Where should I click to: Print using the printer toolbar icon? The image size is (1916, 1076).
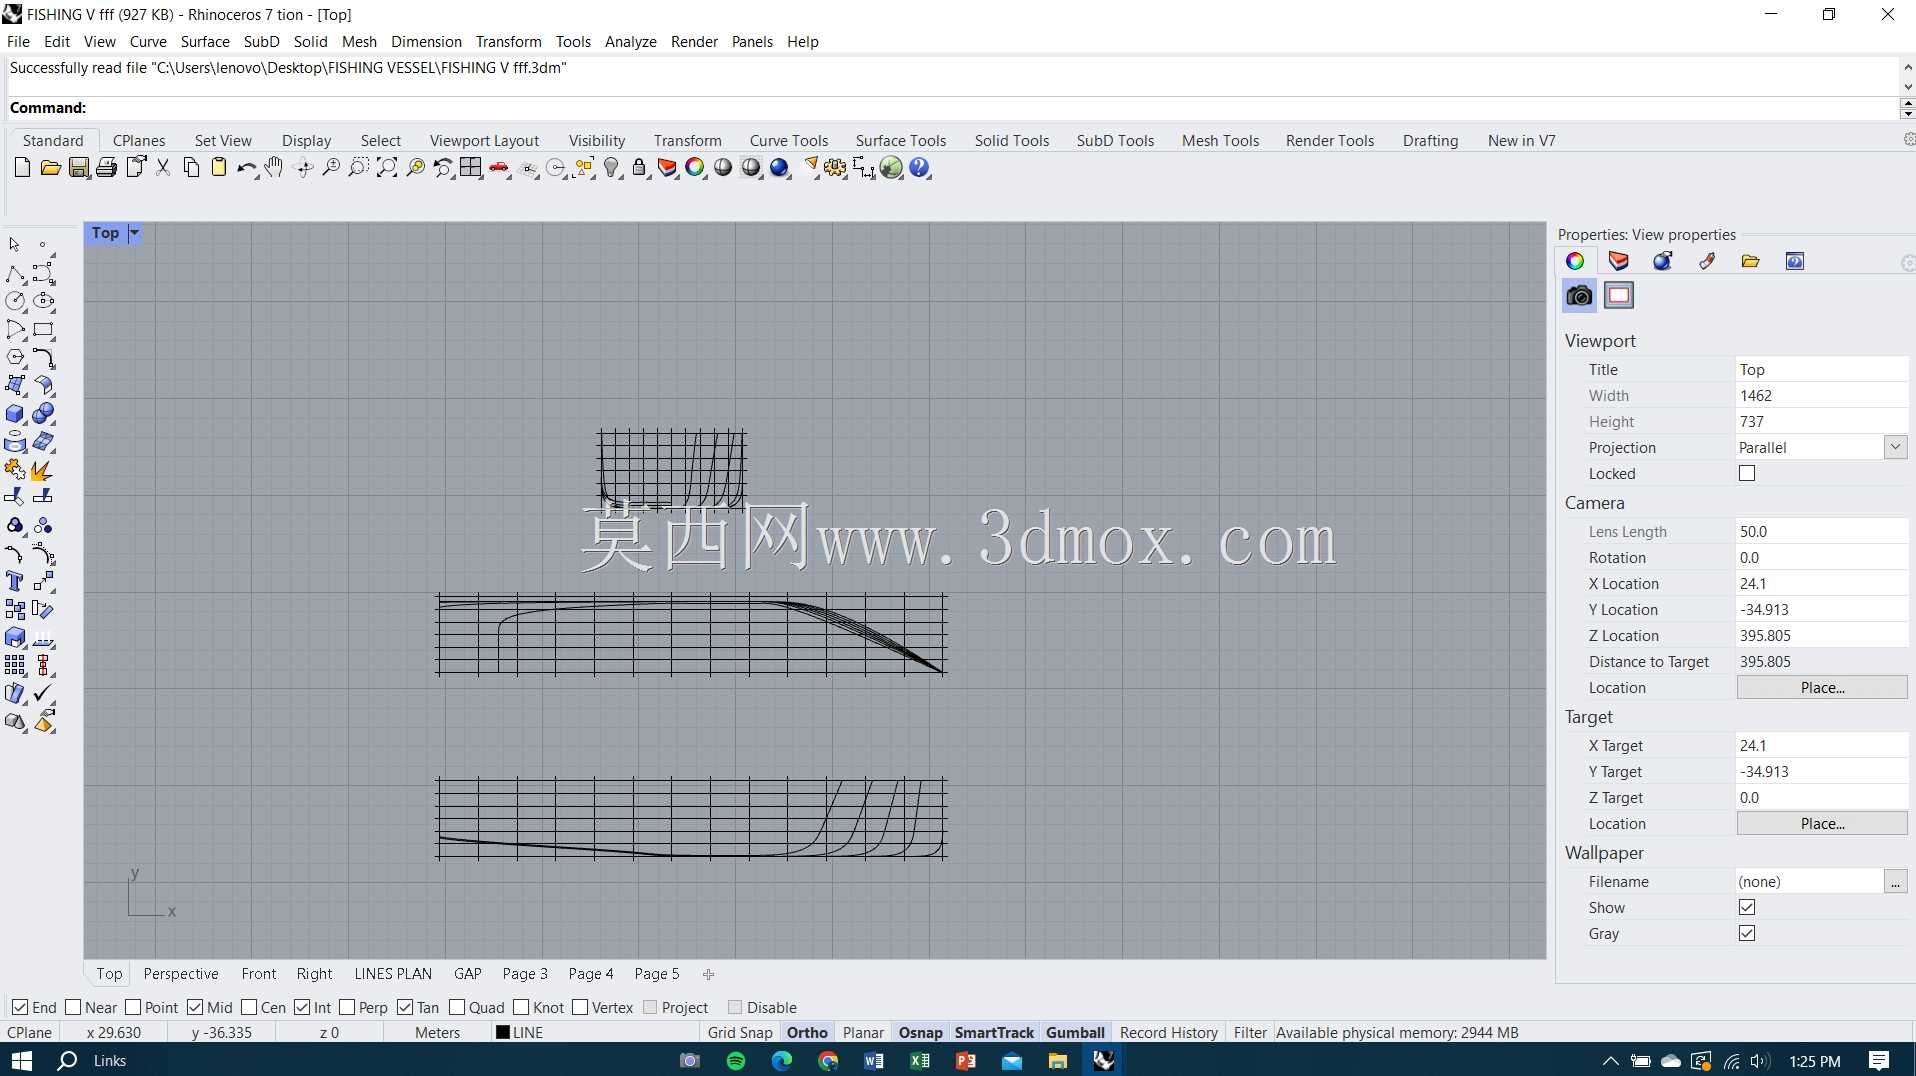107,168
